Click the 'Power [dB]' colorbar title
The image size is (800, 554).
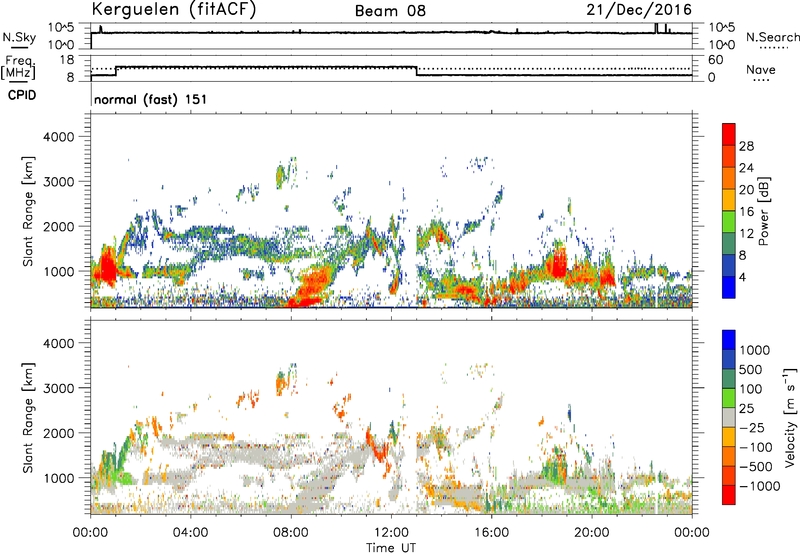click(x=764, y=211)
